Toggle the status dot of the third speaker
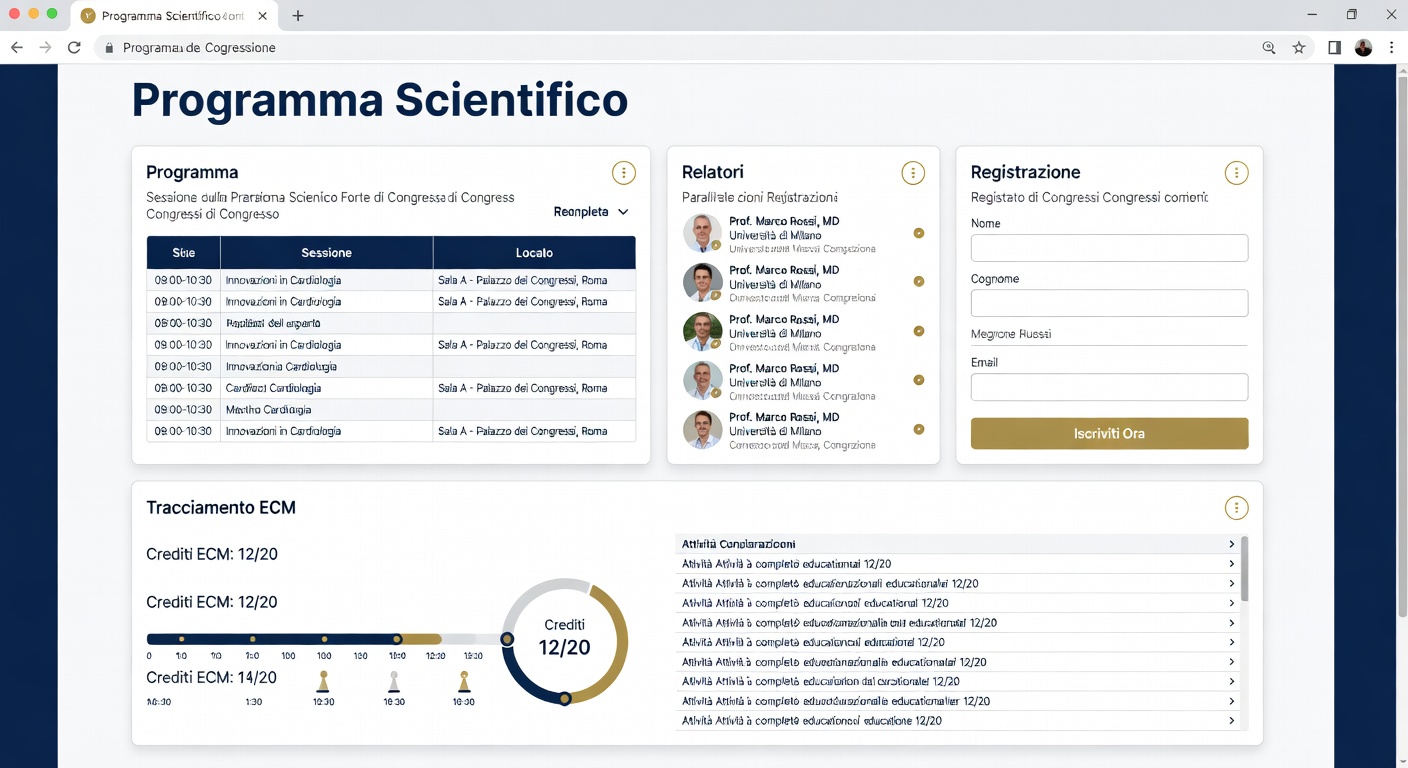 [x=918, y=331]
